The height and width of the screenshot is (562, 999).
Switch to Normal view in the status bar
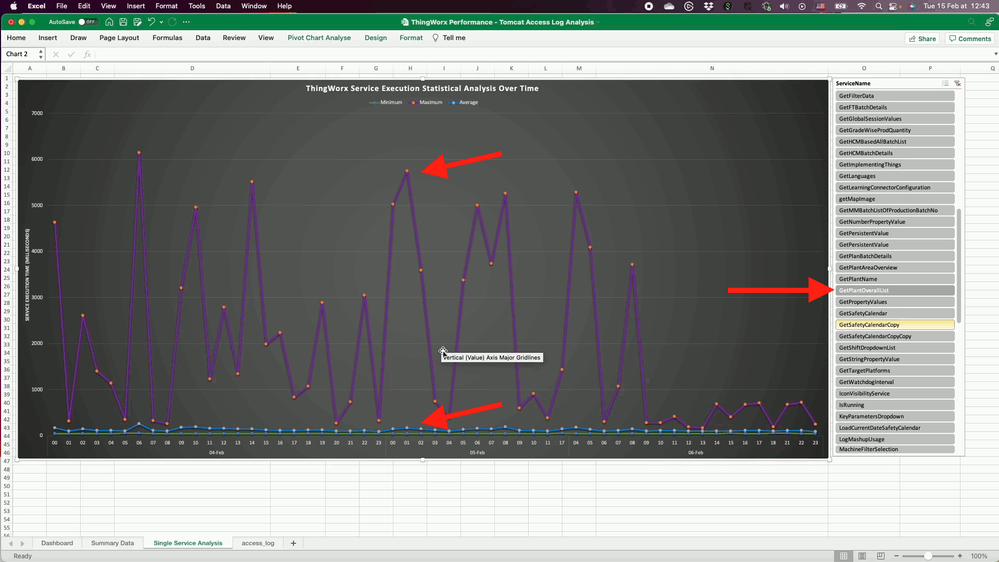[x=844, y=556]
